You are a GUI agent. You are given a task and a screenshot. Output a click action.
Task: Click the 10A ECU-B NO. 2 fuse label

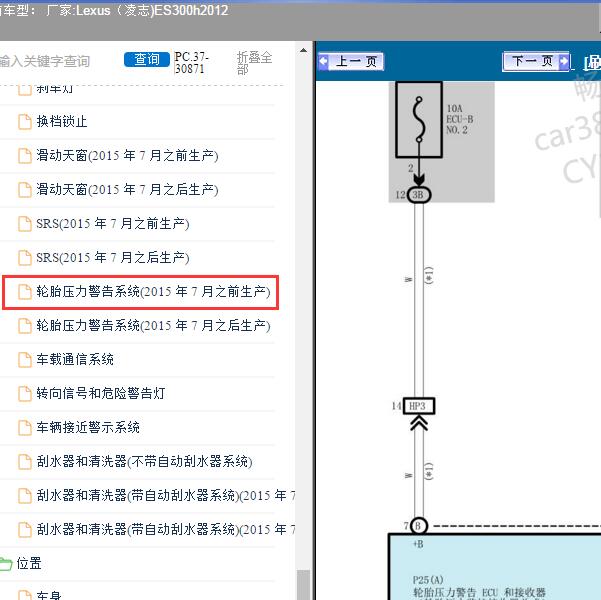pyautogui.click(x=459, y=119)
